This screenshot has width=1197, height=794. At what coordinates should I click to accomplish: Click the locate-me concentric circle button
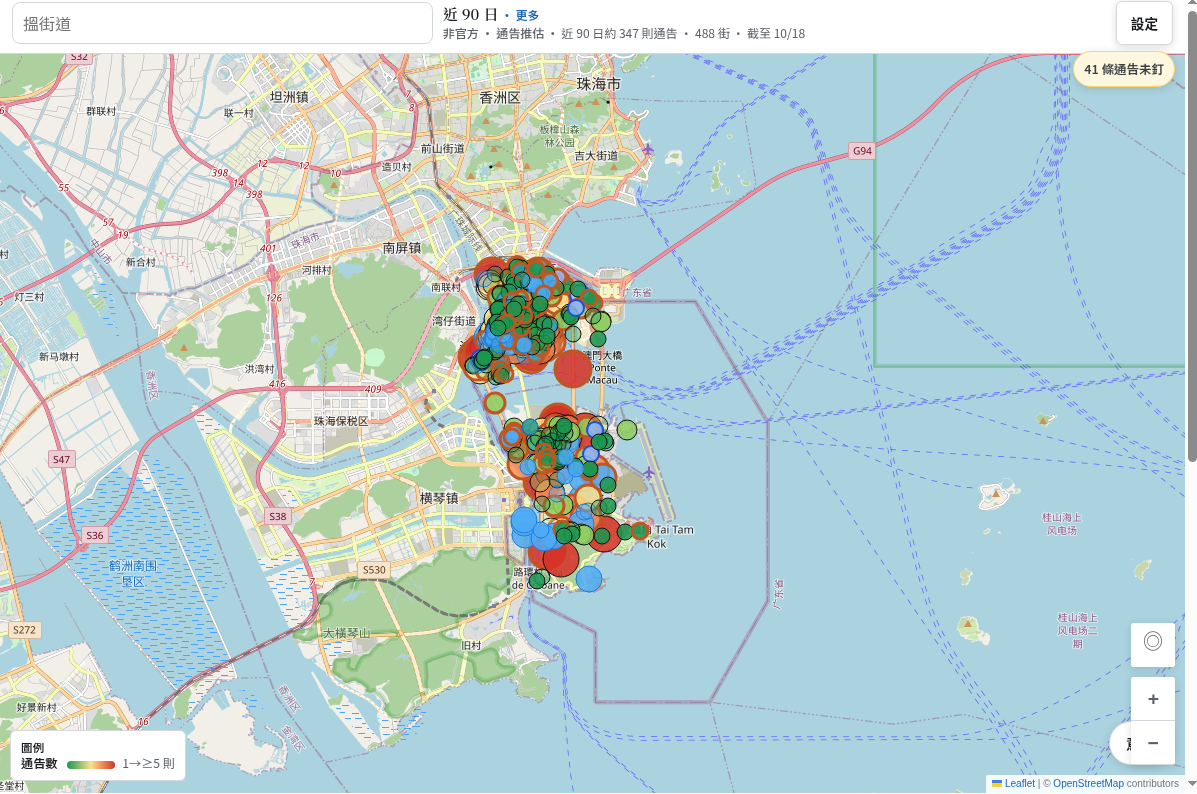(1153, 644)
